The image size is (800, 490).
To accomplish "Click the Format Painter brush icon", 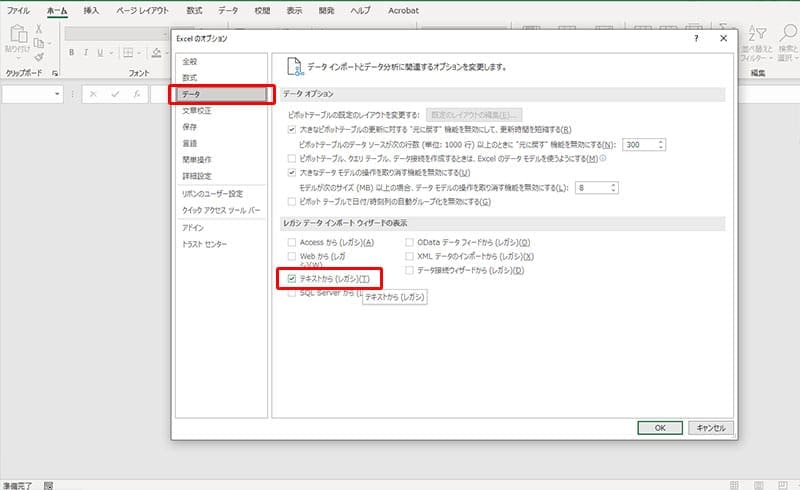I will (41, 59).
